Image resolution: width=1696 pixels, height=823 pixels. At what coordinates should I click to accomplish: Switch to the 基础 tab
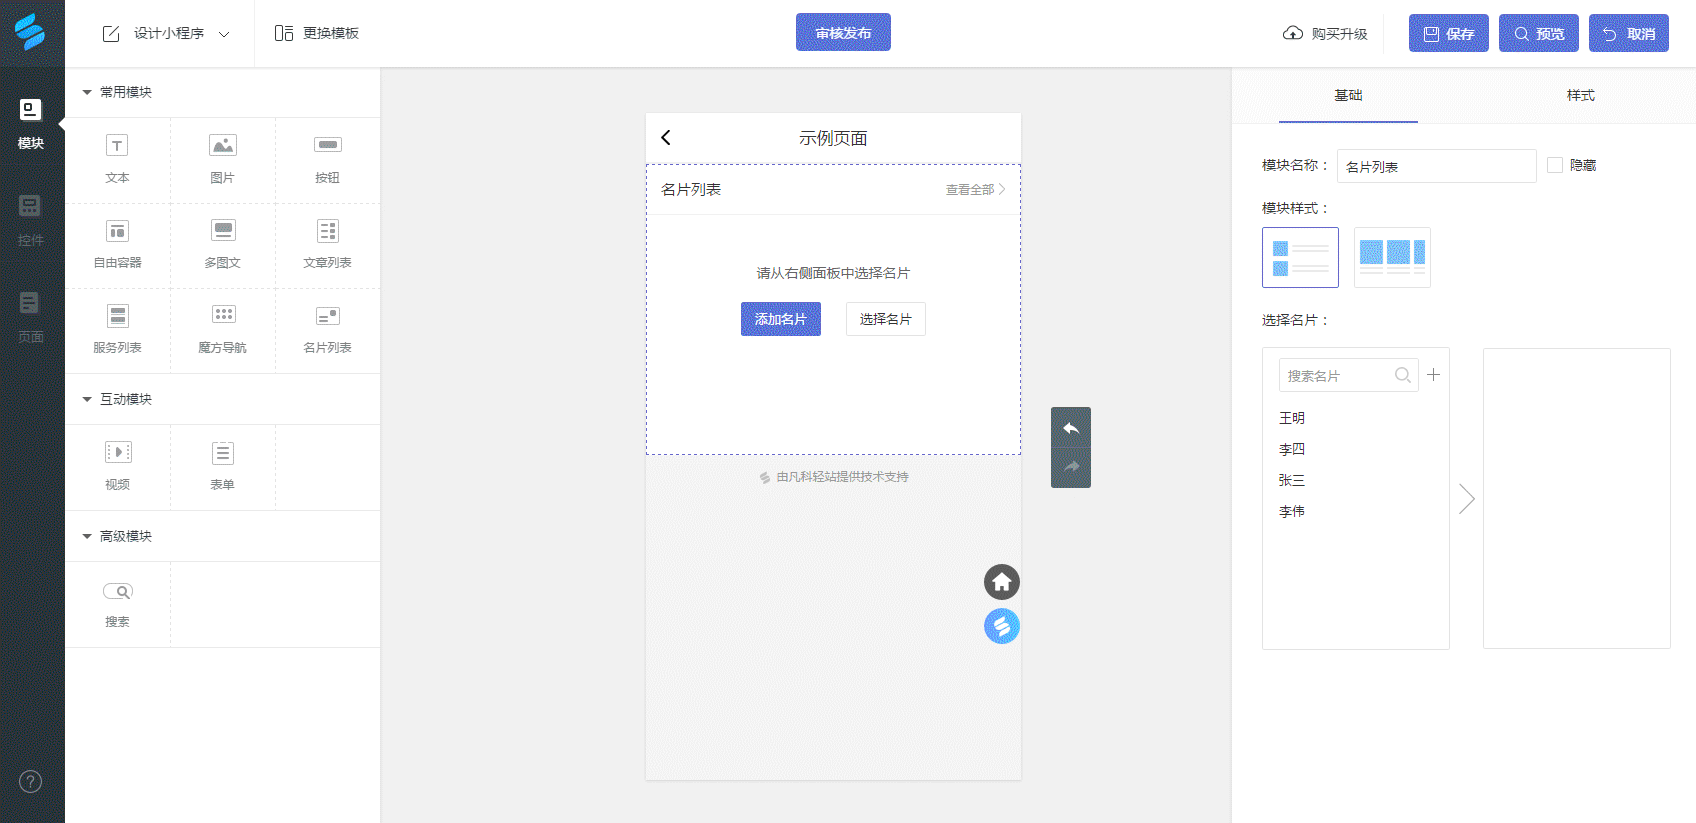1348,95
